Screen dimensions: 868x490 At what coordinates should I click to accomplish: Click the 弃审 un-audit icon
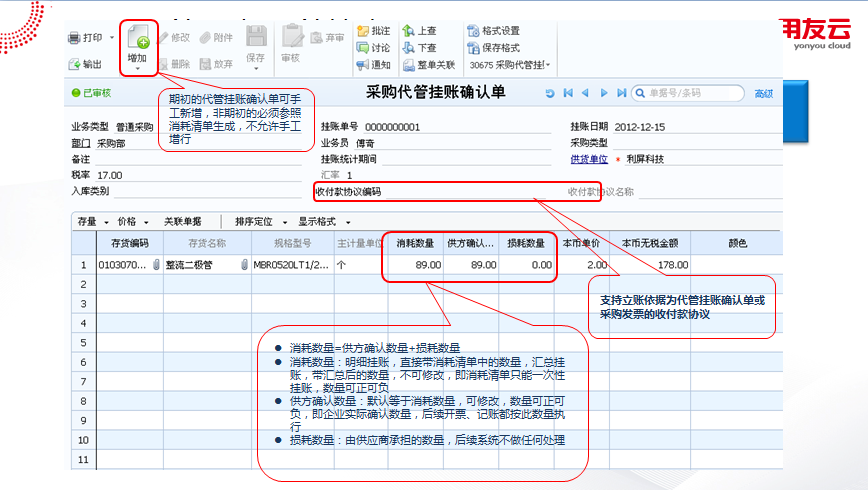pyautogui.click(x=317, y=38)
